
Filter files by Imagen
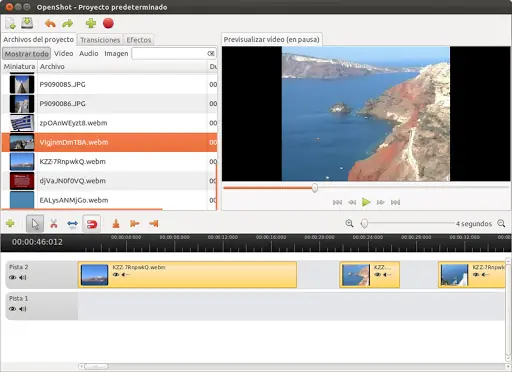(x=116, y=53)
